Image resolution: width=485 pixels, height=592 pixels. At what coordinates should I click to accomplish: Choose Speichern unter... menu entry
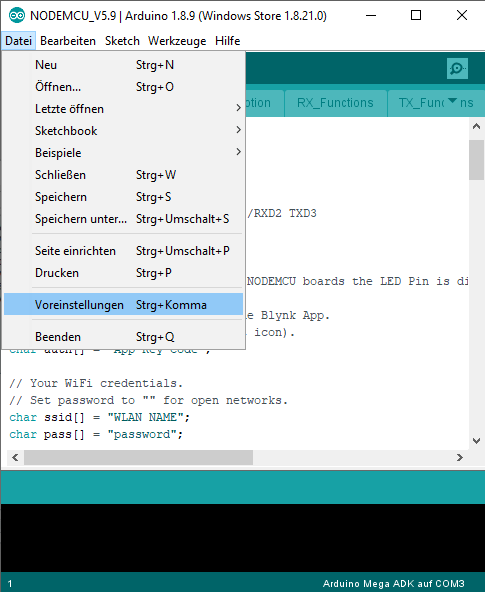(123, 219)
